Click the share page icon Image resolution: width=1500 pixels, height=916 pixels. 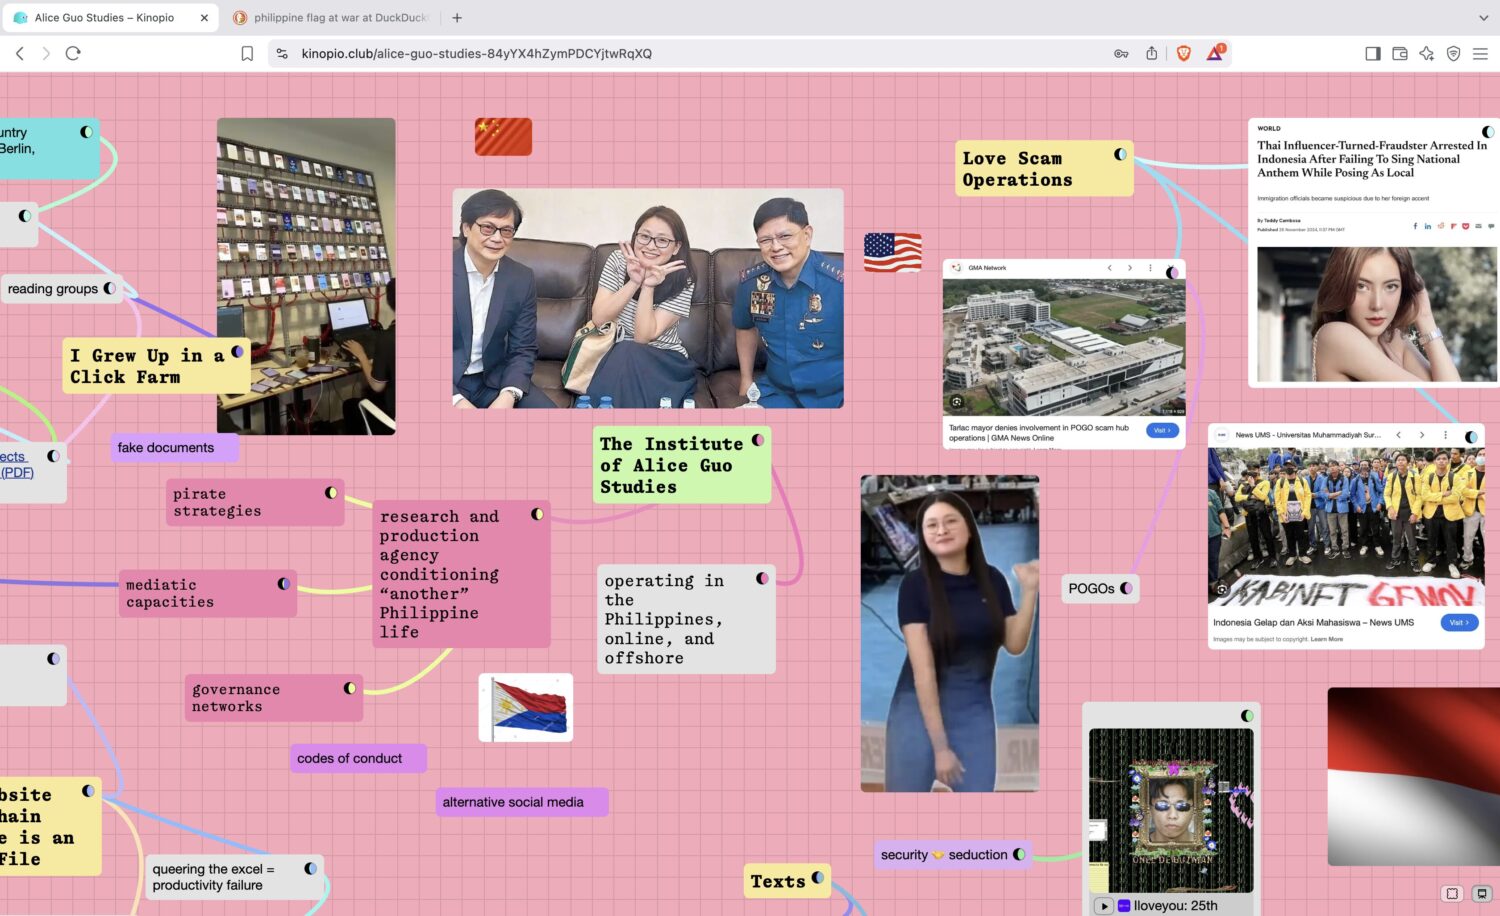(x=1152, y=54)
